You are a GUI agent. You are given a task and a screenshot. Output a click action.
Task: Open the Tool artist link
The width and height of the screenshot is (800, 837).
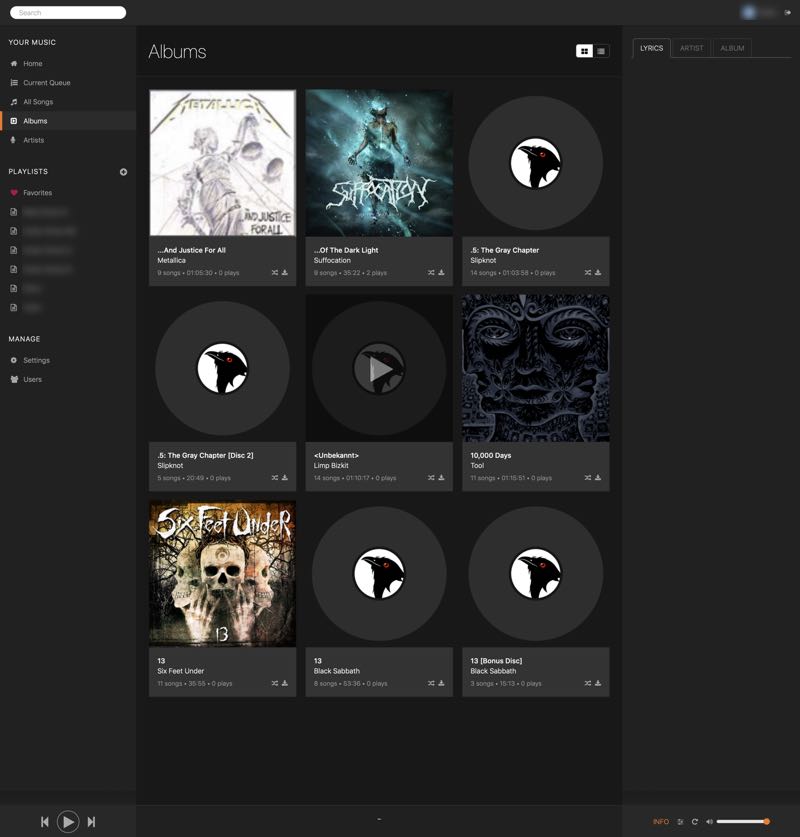pos(477,465)
